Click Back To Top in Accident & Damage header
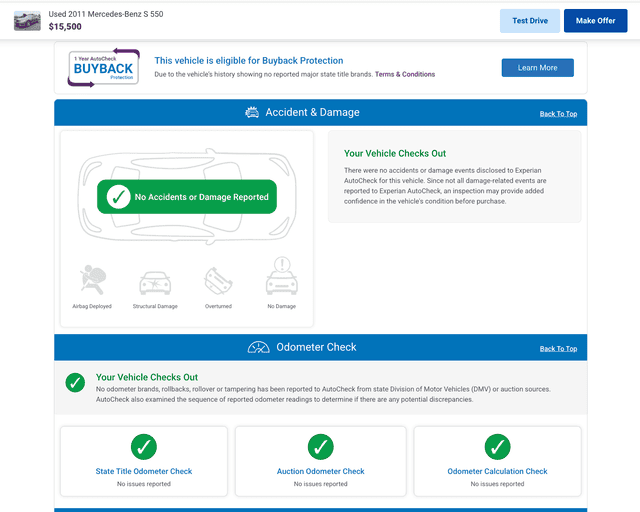The height and width of the screenshot is (512, 640). coord(558,114)
